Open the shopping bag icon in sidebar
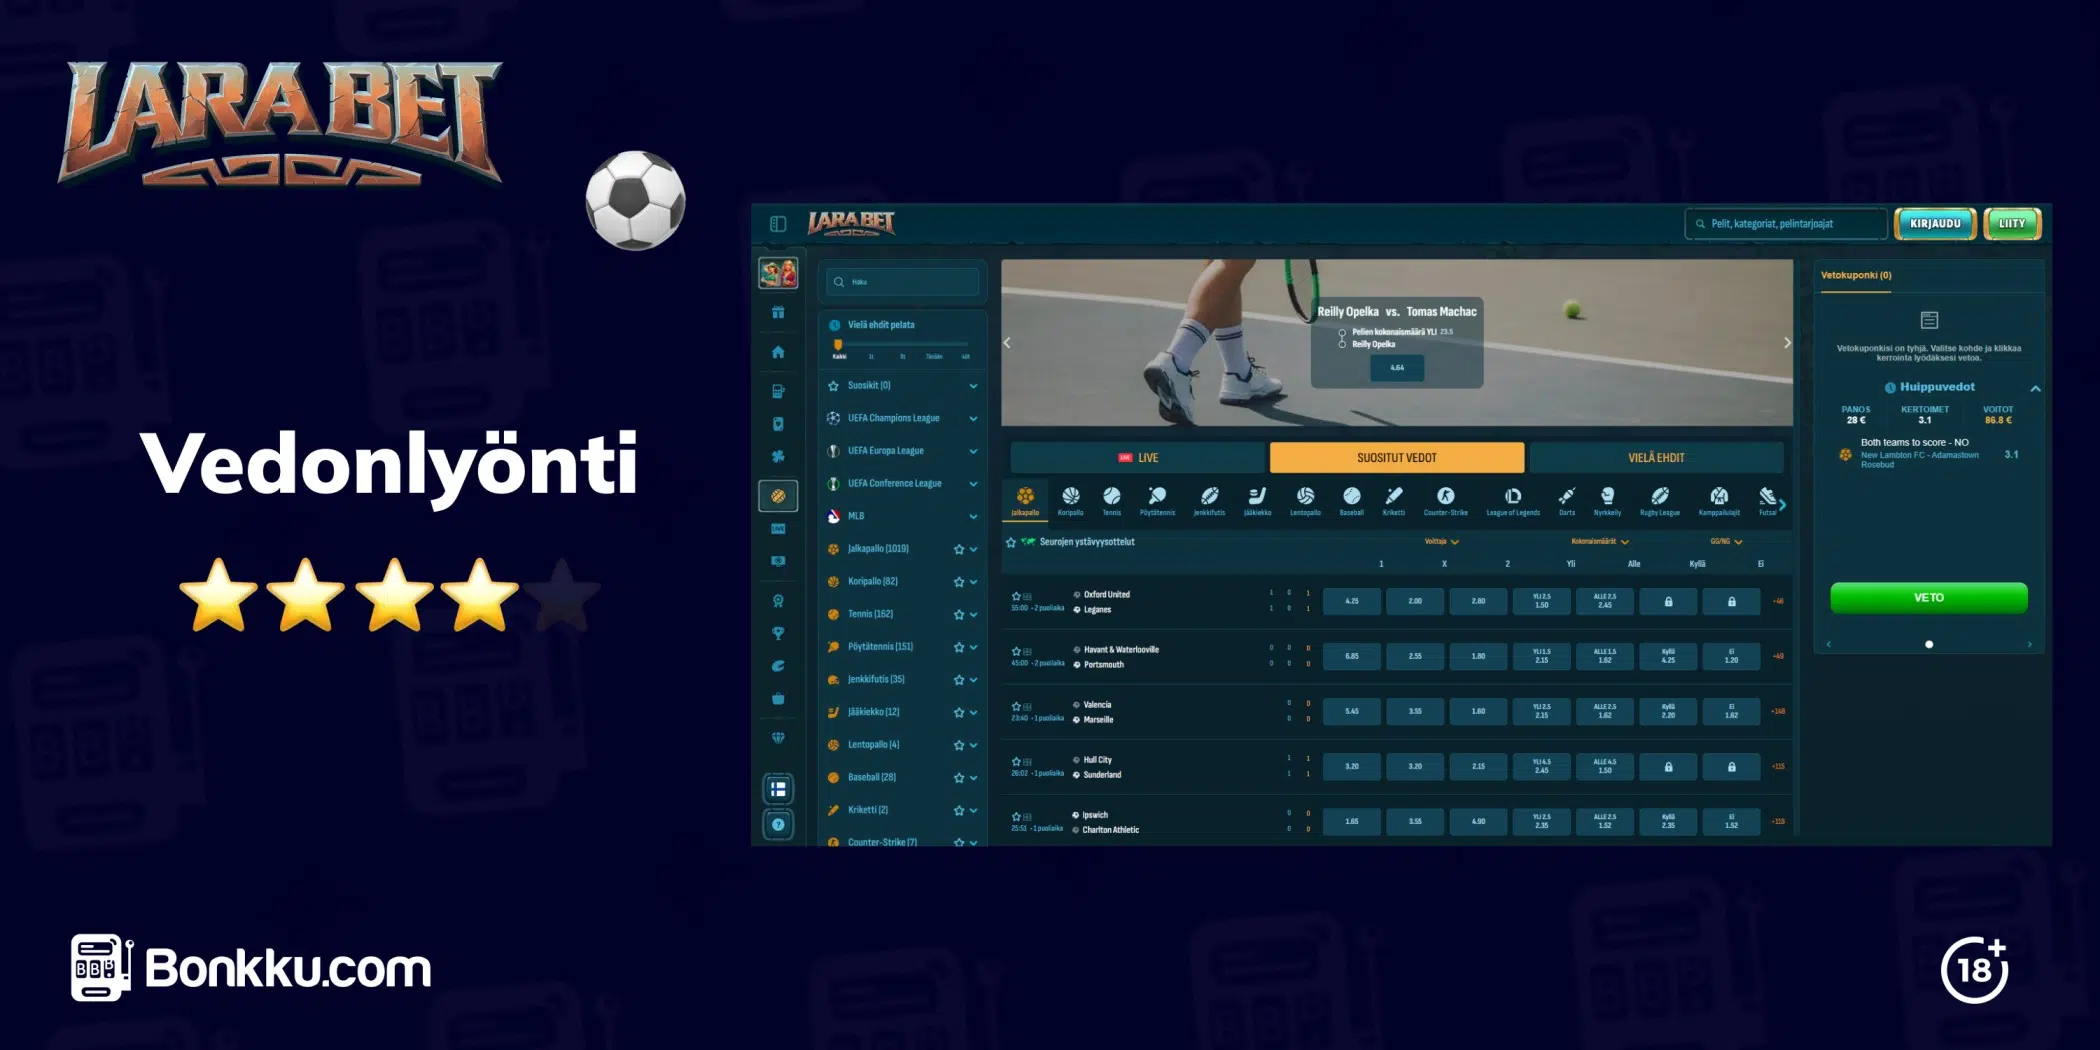 pos(778,698)
